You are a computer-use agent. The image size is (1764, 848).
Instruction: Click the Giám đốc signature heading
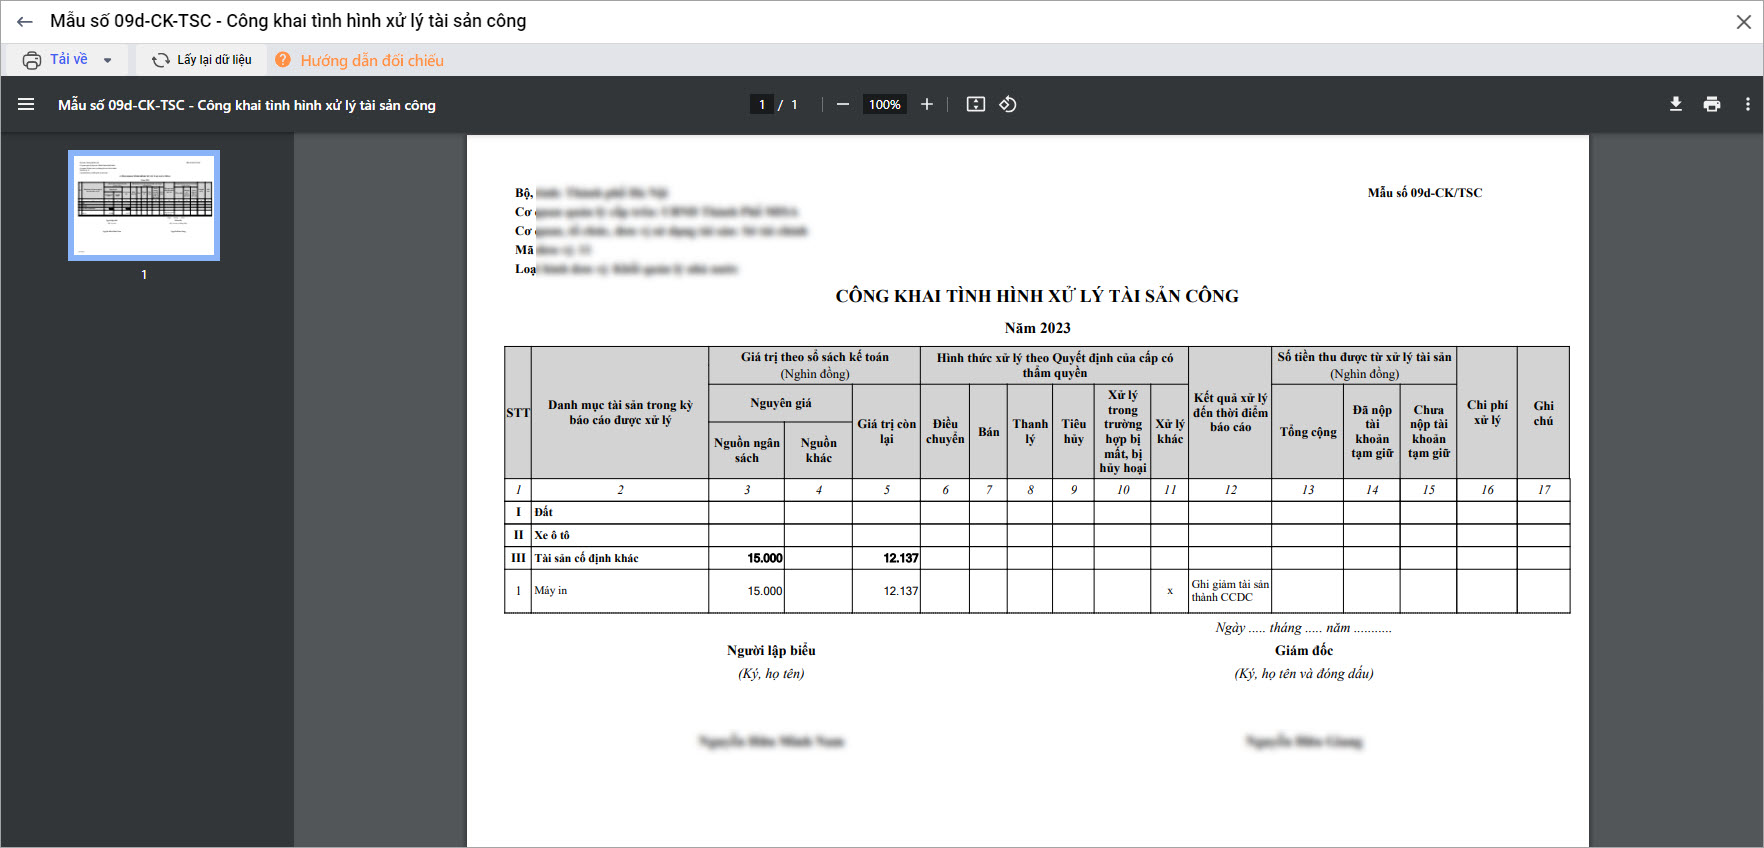[1304, 651]
